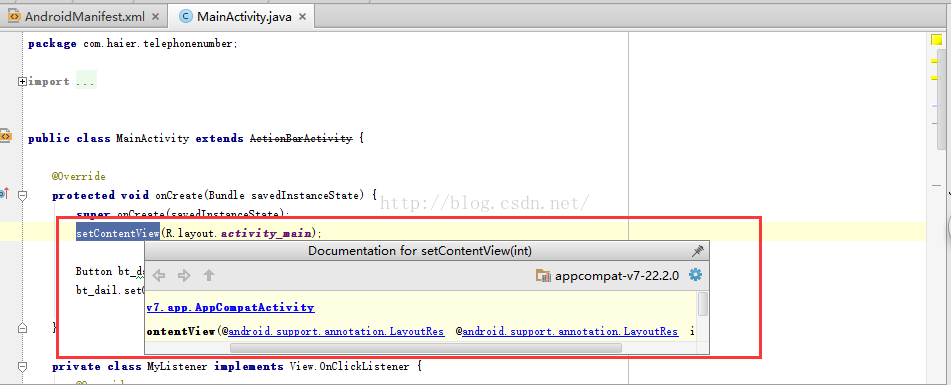Click the struck-through ActionBarActivity class name
The width and height of the screenshot is (951, 385).
click(x=301, y=138)
